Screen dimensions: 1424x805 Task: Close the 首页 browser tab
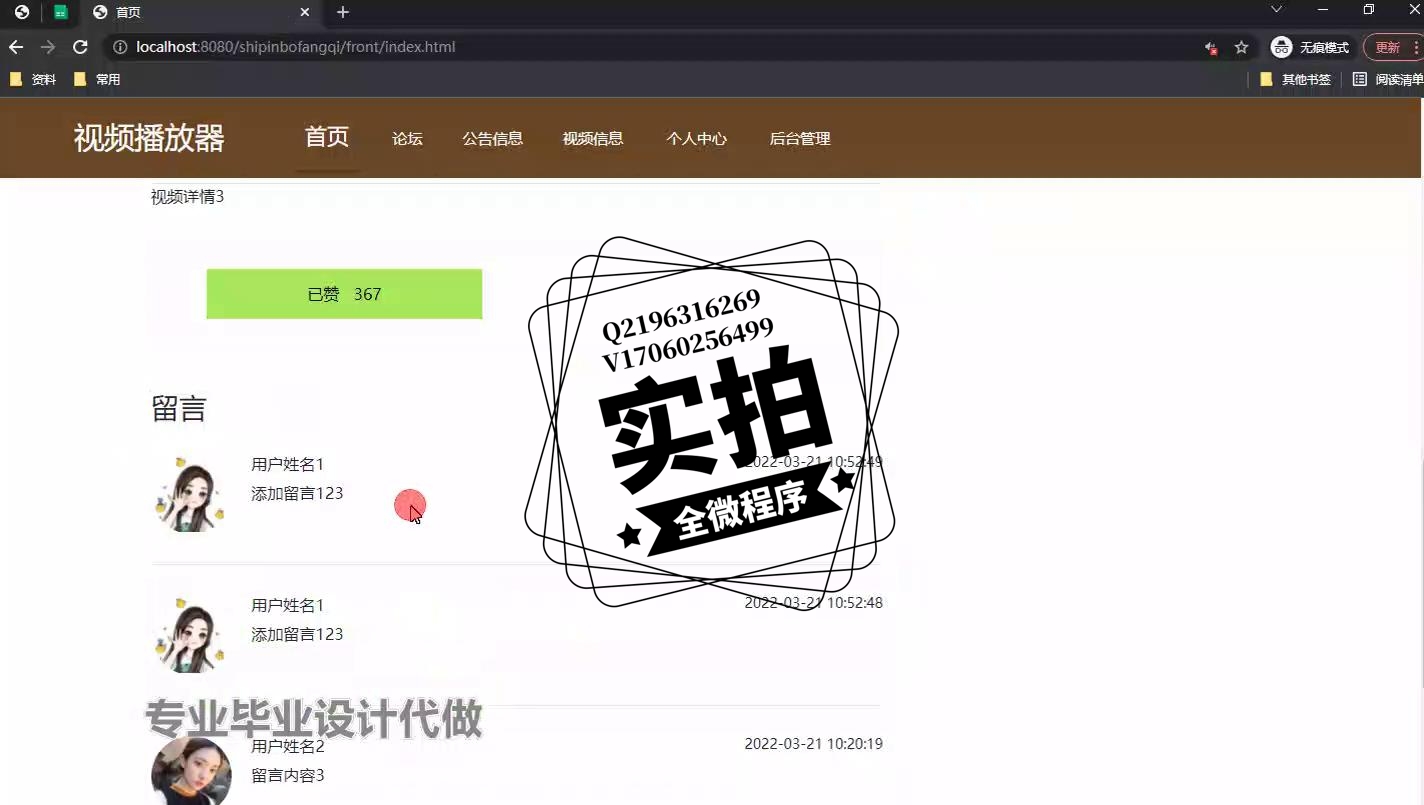tap(305, 12)
